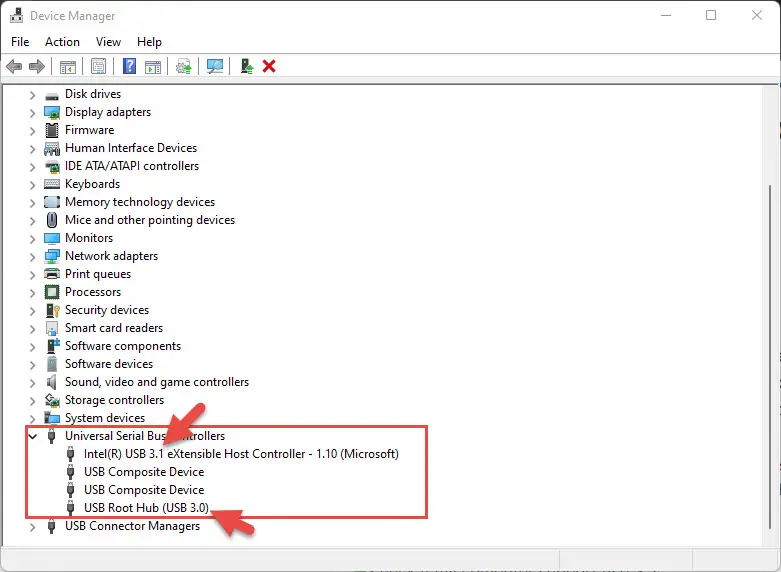Click the Human Interface Devices icon
The width and height of the screenshot is (781, 572).
(x=52, y=148)
